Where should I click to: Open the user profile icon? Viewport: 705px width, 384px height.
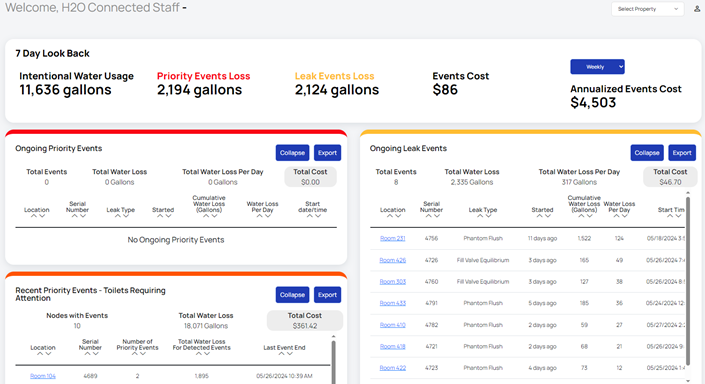(697, 9)
